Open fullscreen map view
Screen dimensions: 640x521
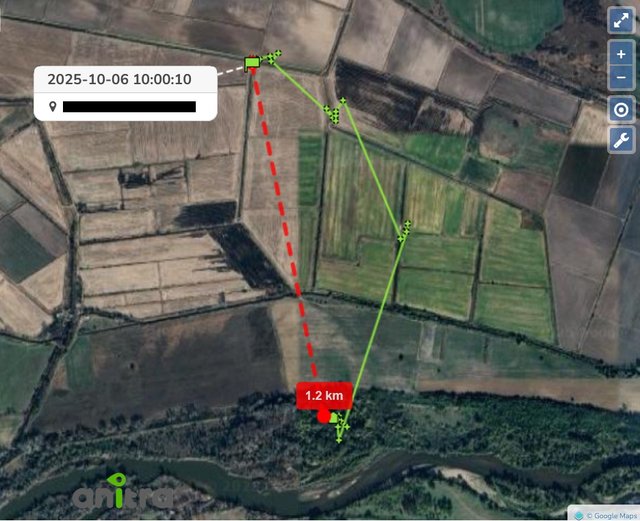pyautogui.click(x=621, y=20)
